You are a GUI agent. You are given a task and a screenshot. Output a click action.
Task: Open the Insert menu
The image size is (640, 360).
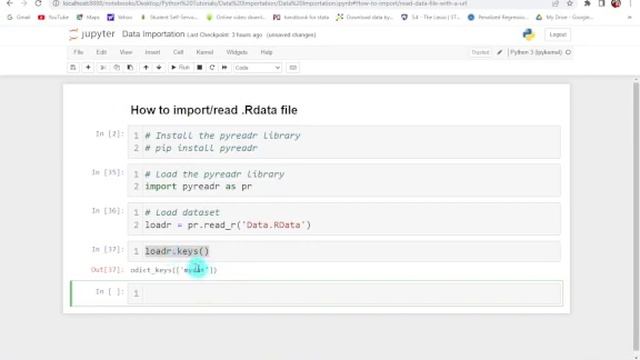(x=152, y=52)
